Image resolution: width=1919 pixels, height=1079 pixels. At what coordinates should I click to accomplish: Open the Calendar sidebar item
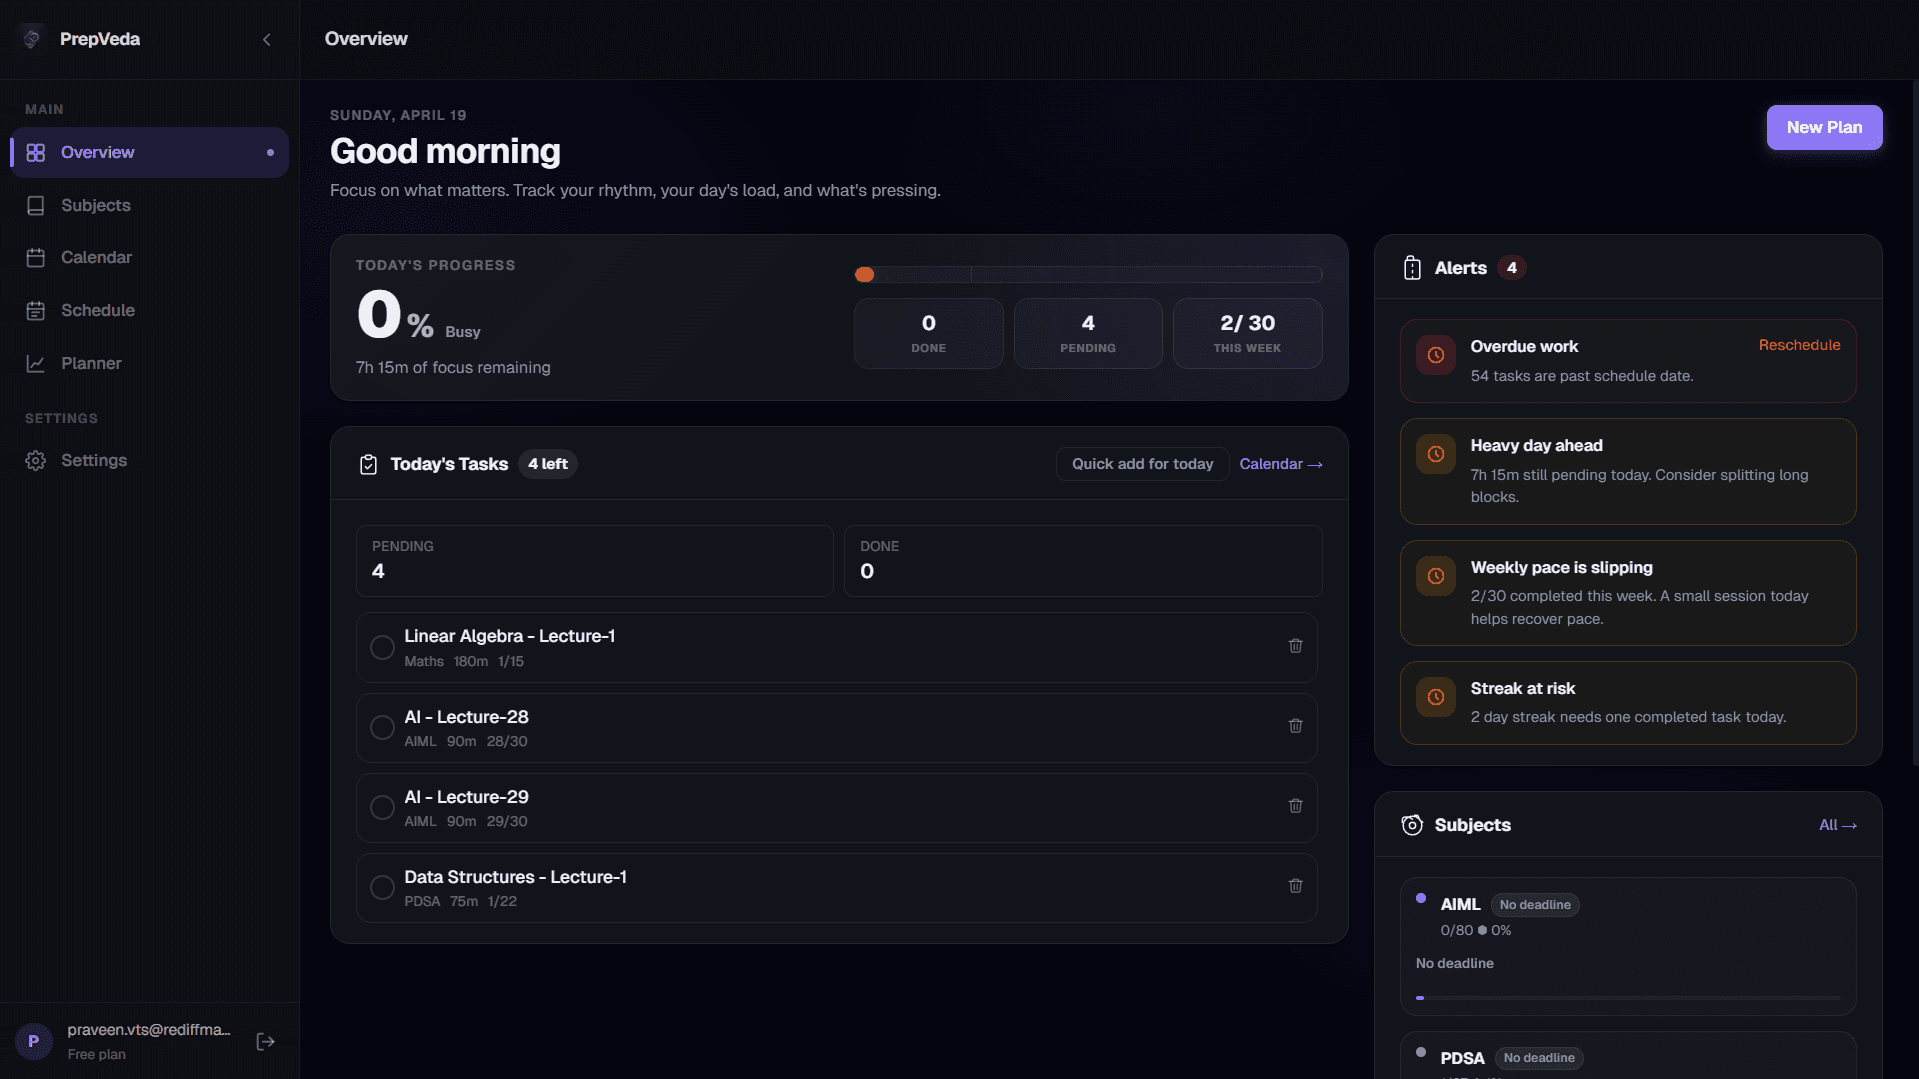click(149, 258)
